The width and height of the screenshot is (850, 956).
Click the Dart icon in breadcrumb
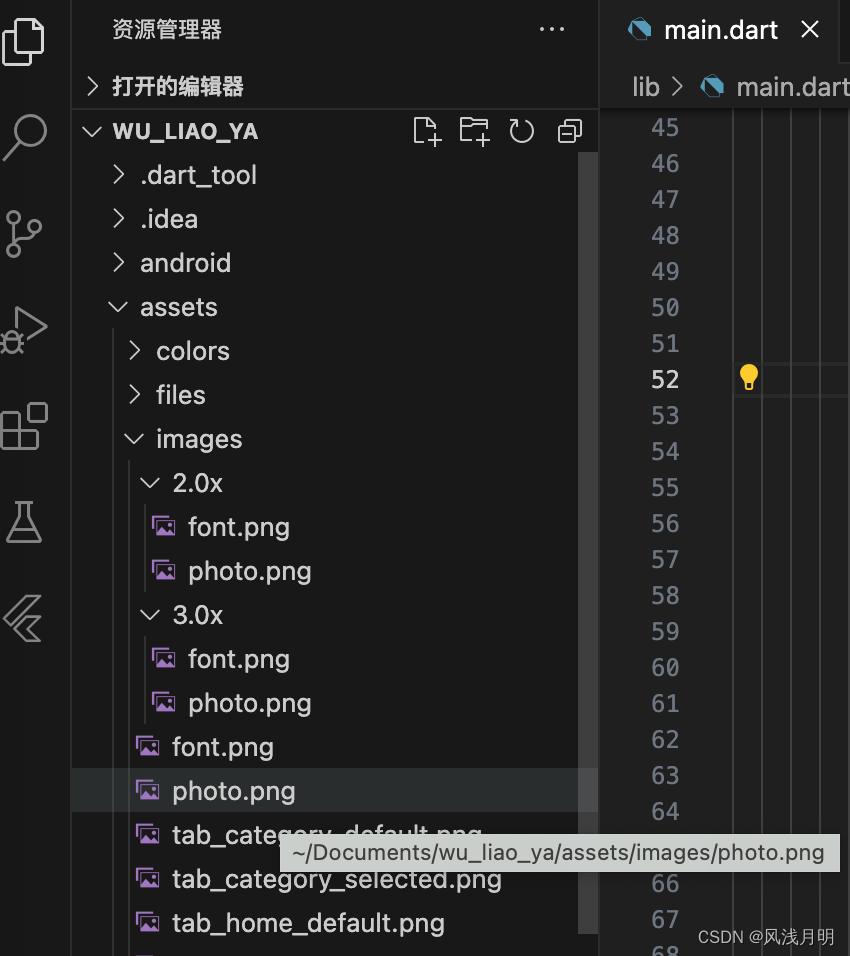pyautogui.click(x=712, y=86)
